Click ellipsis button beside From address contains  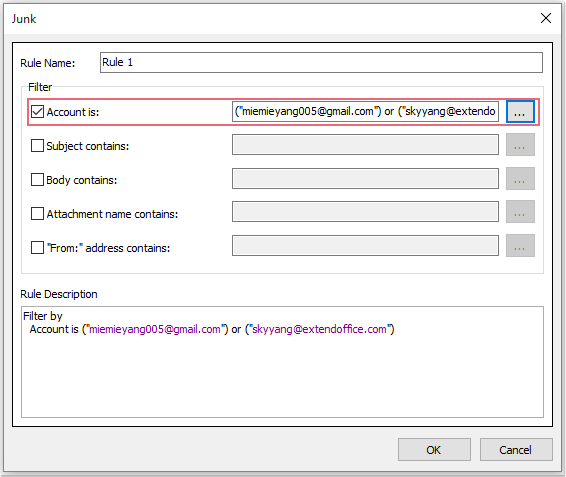[520, 246]
